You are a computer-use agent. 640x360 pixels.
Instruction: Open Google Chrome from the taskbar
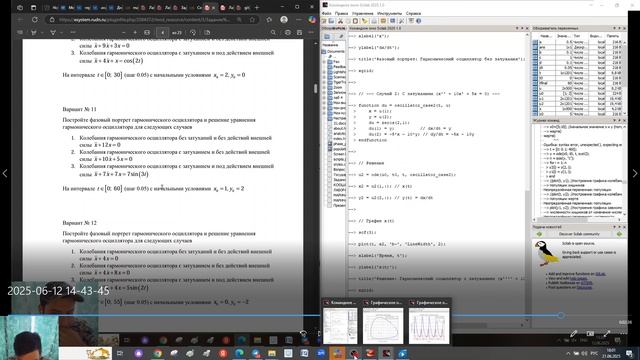158,353
